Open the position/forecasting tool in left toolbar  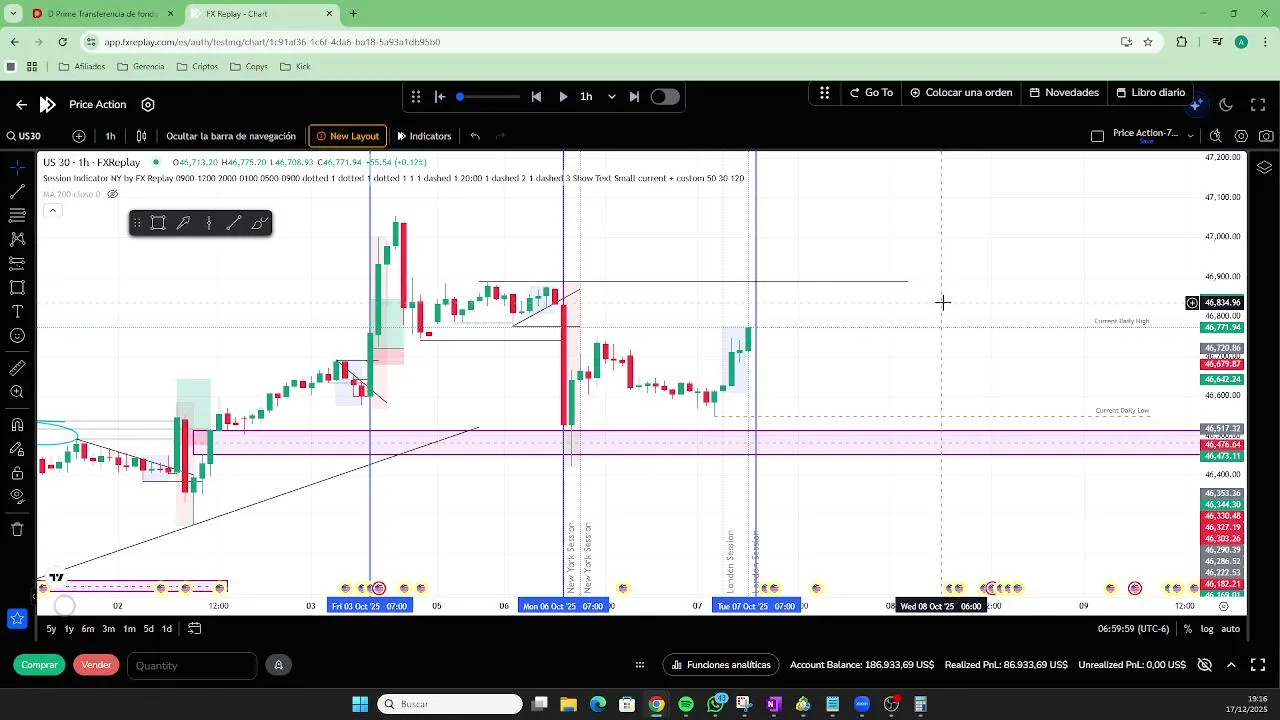pos(17,263)
